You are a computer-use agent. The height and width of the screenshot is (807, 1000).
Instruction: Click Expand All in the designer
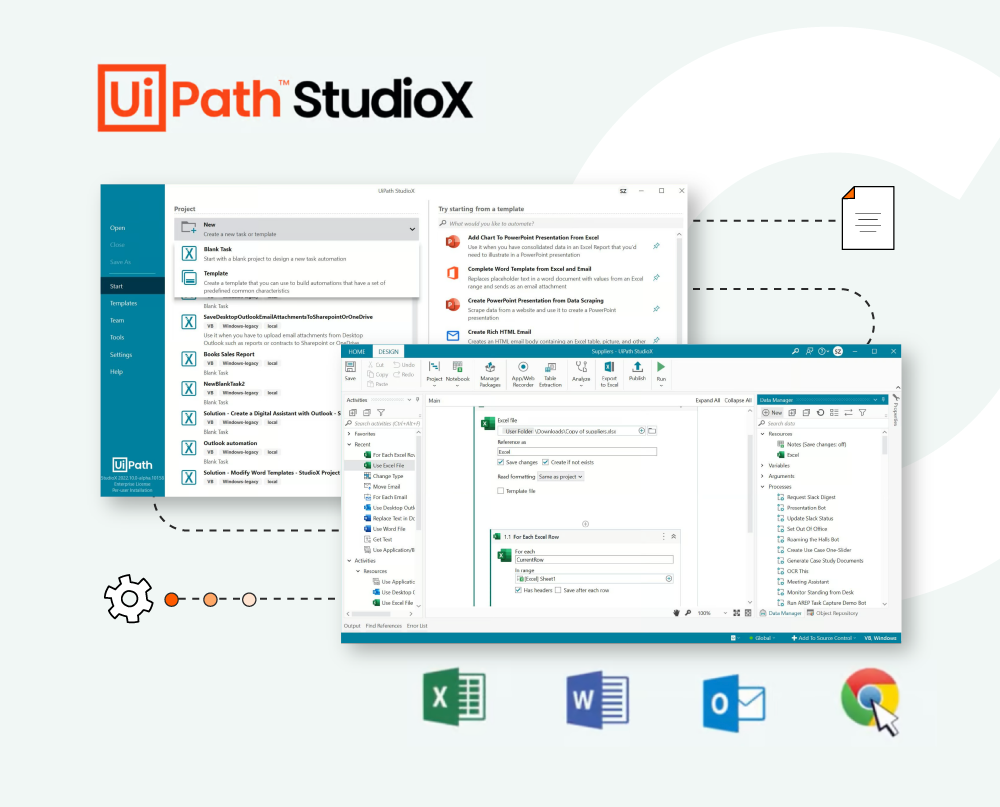pyautogui.click(x=707, y=401)
